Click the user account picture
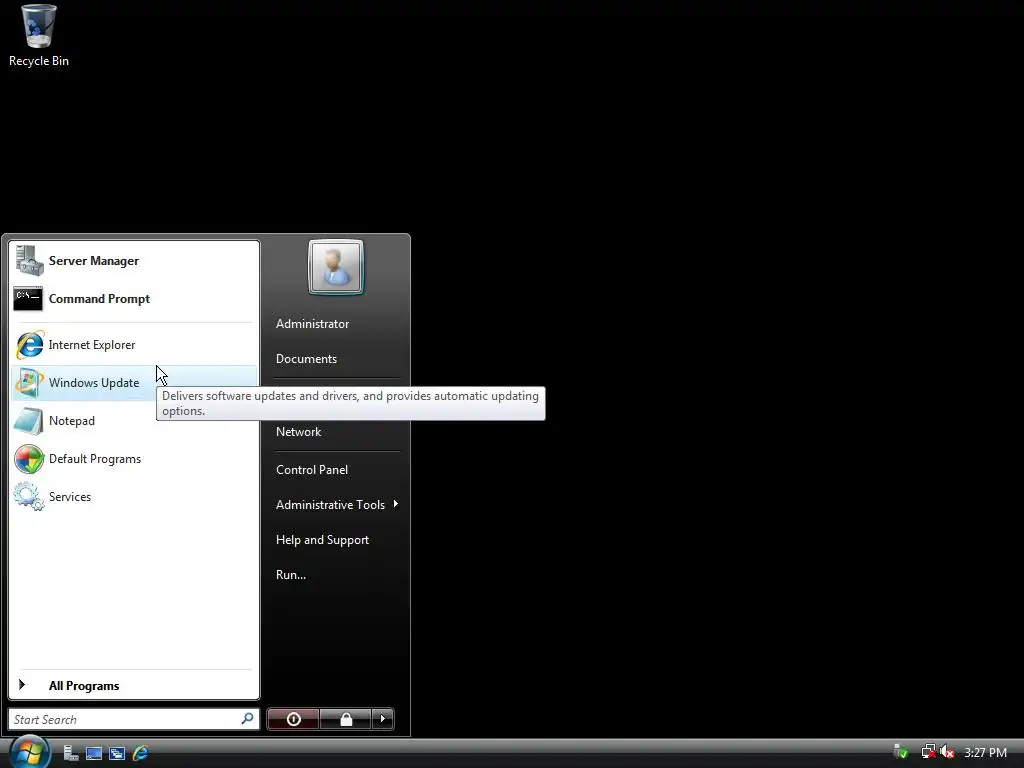Screen dimensions: 1024x768 [x=336, y=267]
